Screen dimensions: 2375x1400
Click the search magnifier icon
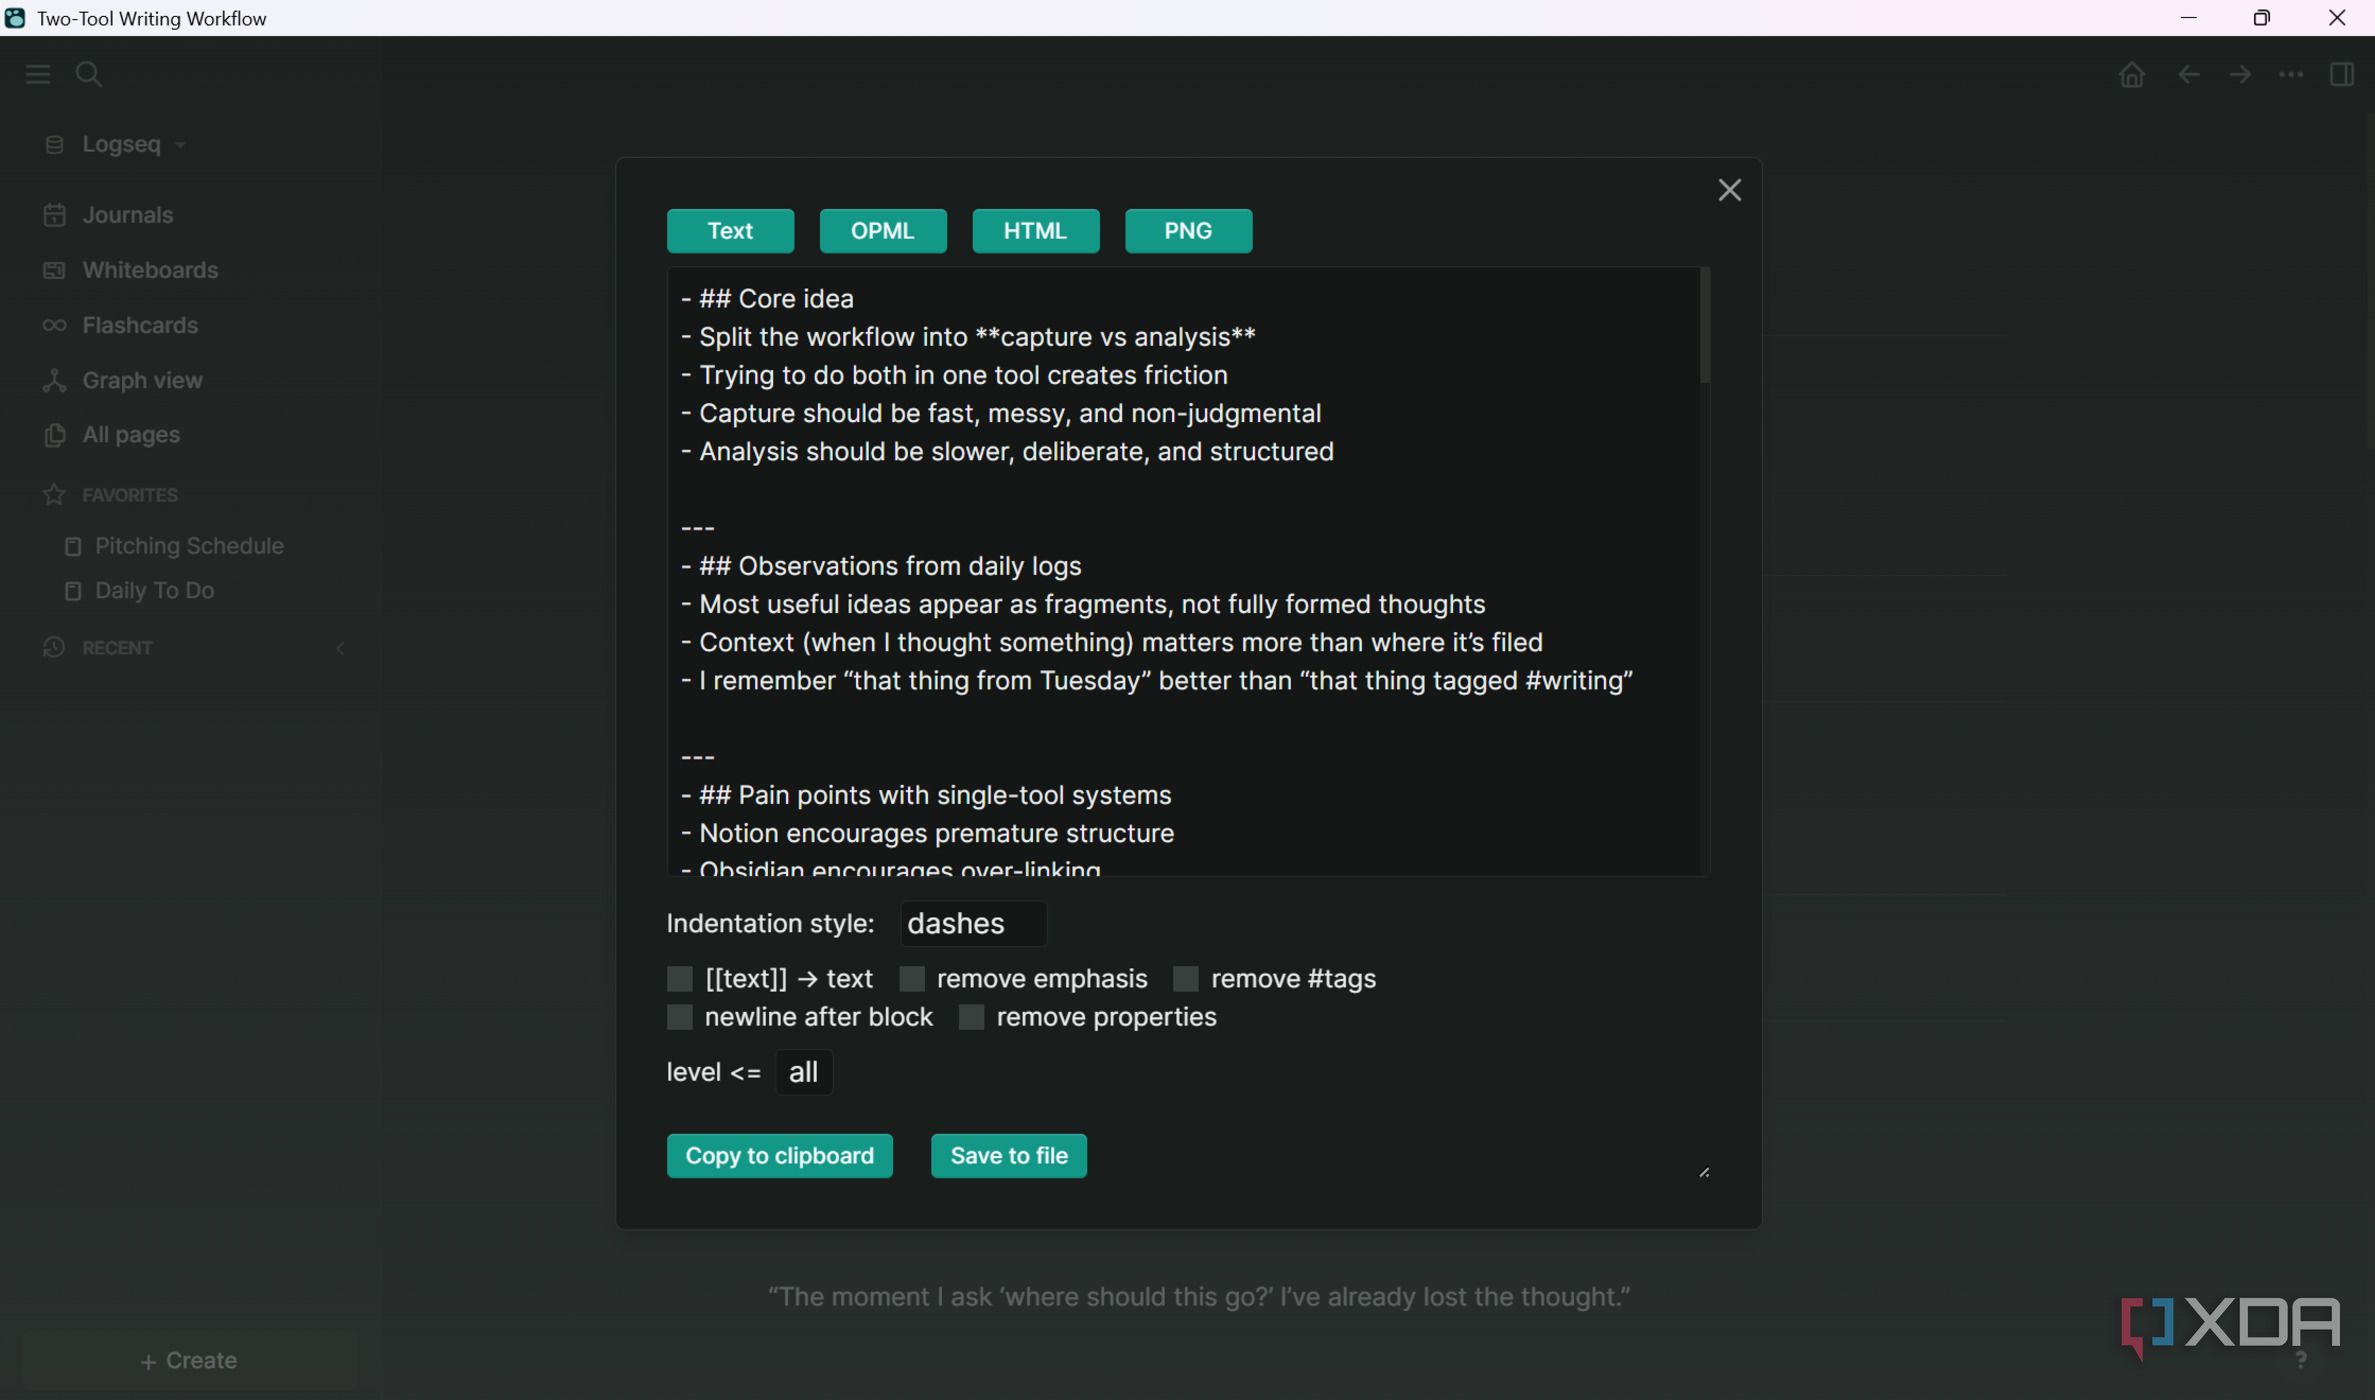(x=89, y=74)
